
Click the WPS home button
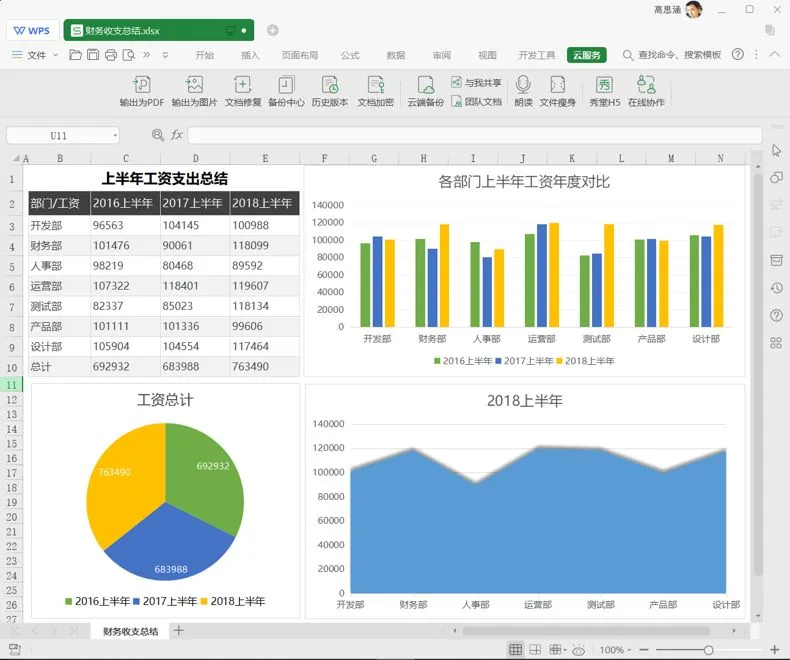(x=32, y=30)
